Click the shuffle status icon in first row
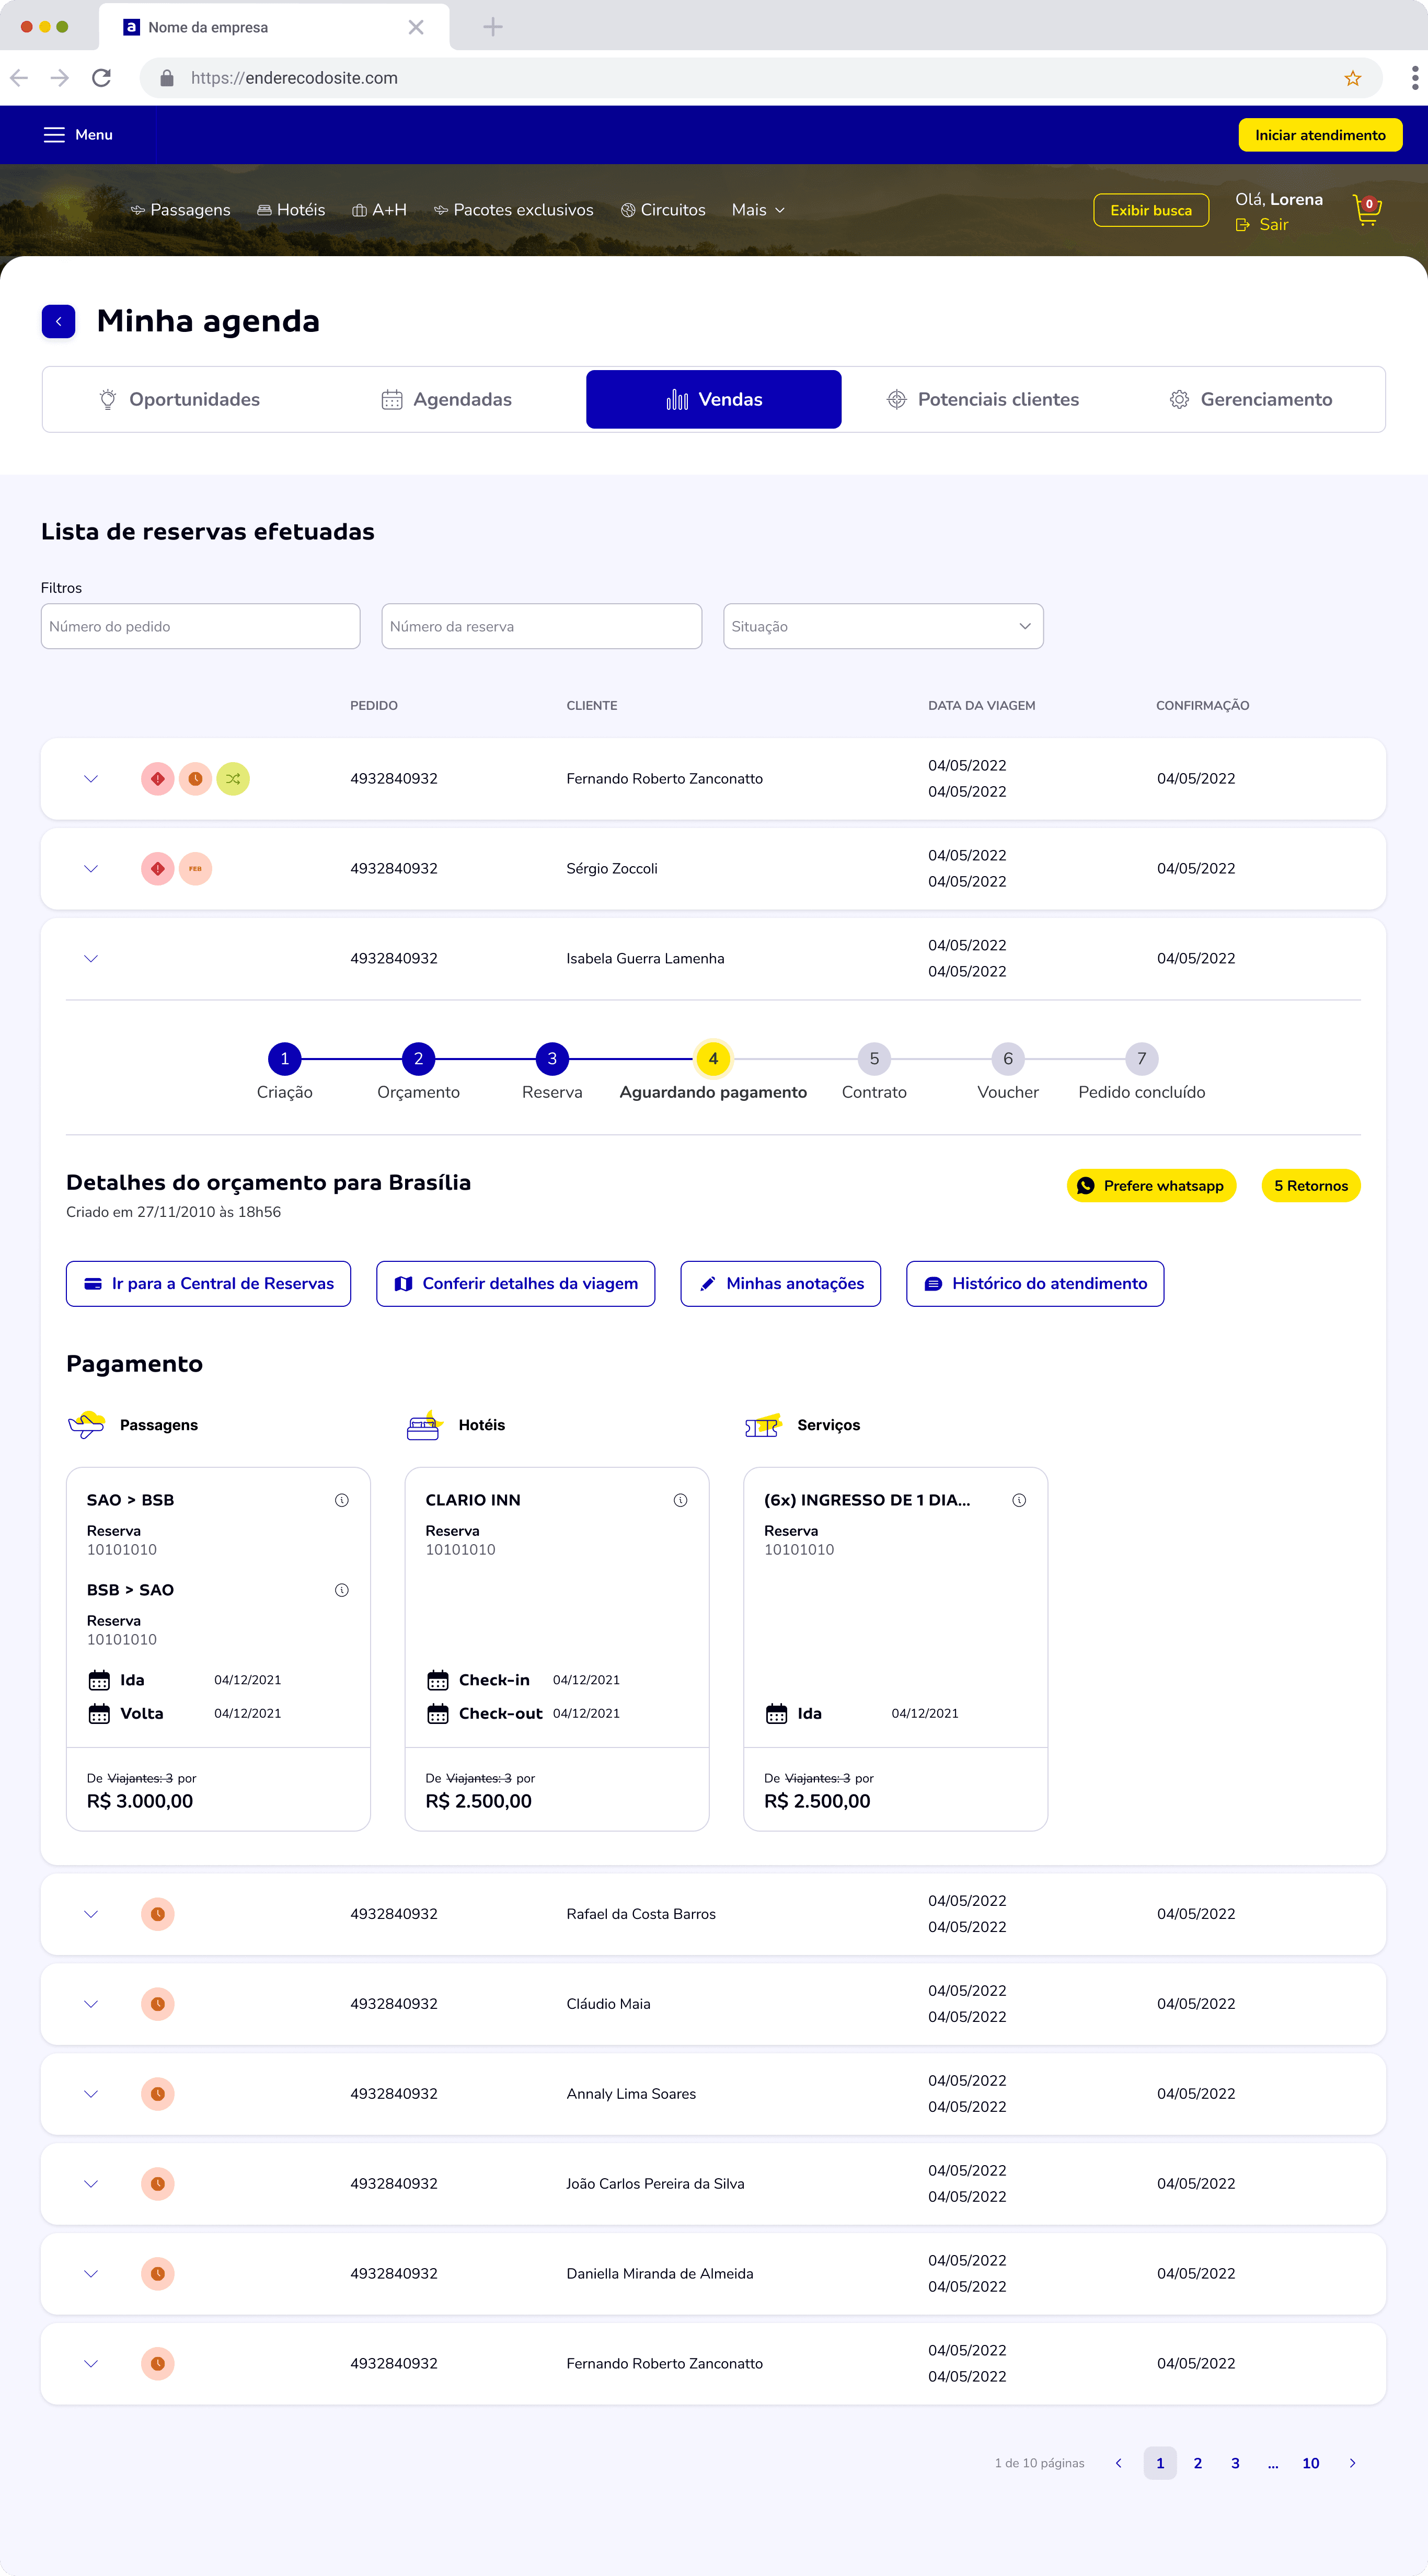Viewport: 1428px width, 2576px height. point(233,779)
